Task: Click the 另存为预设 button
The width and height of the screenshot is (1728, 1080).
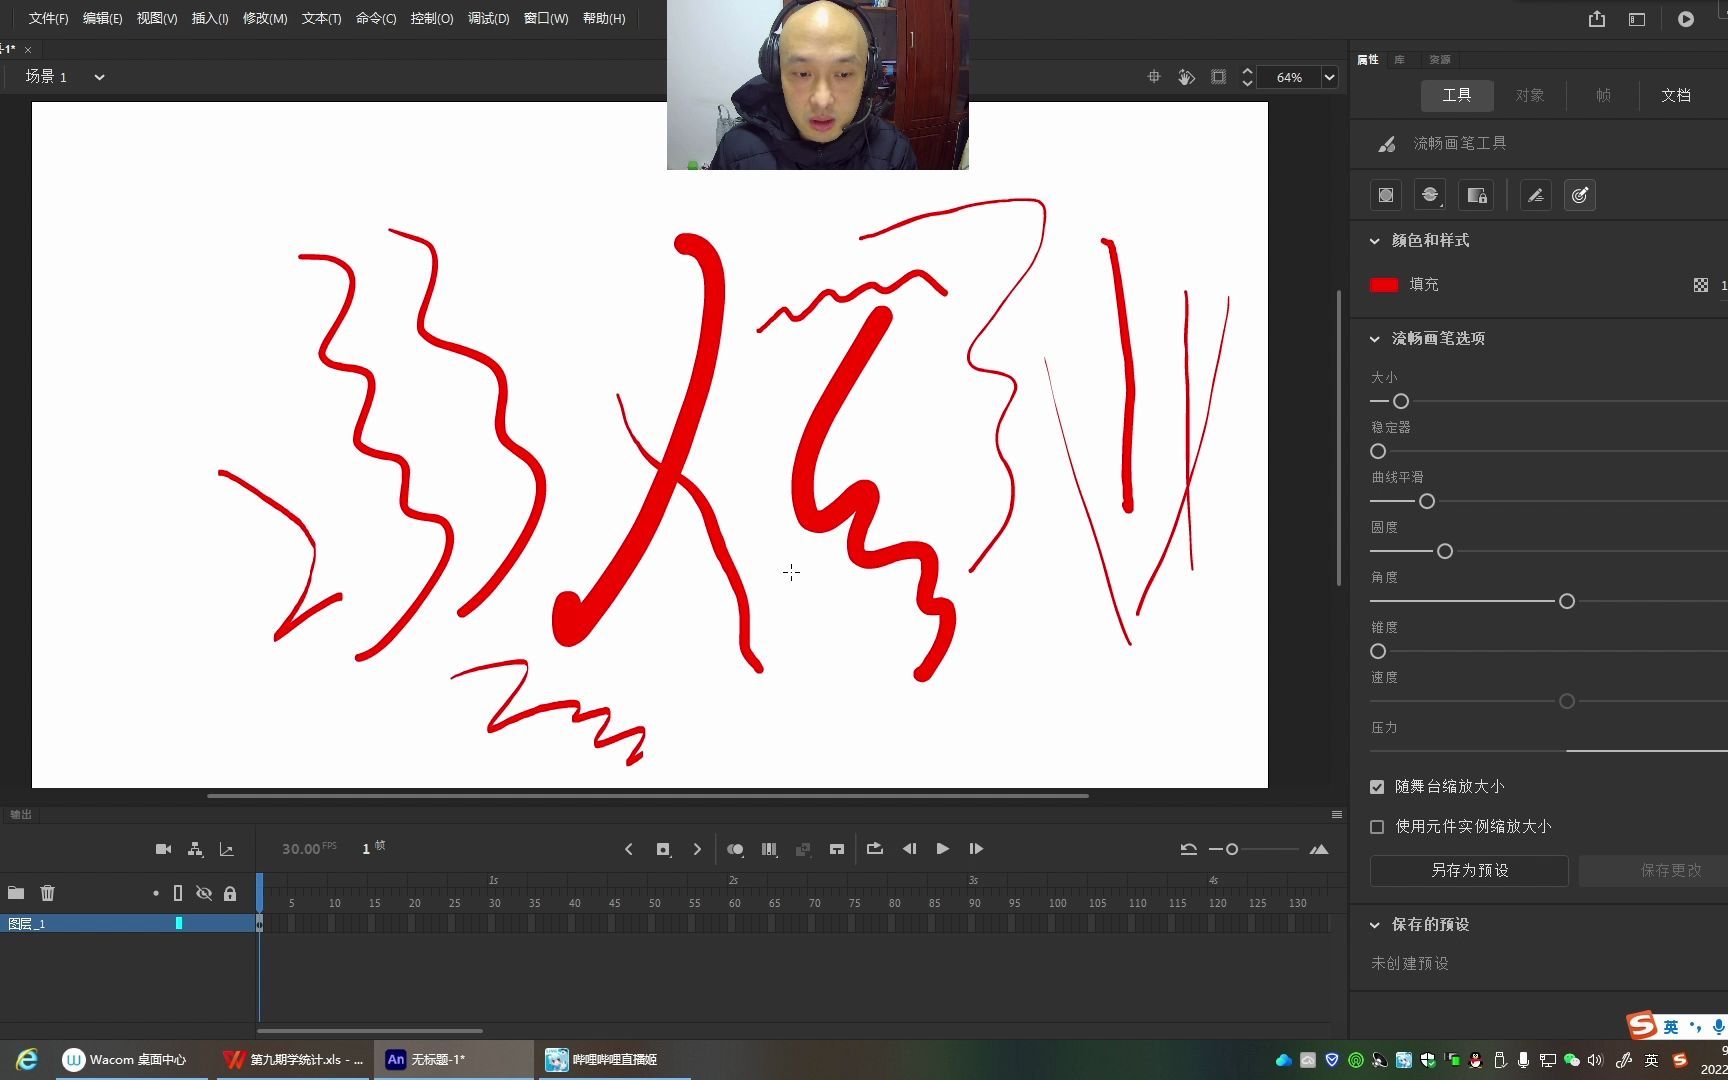Action: click(1468, 870)
